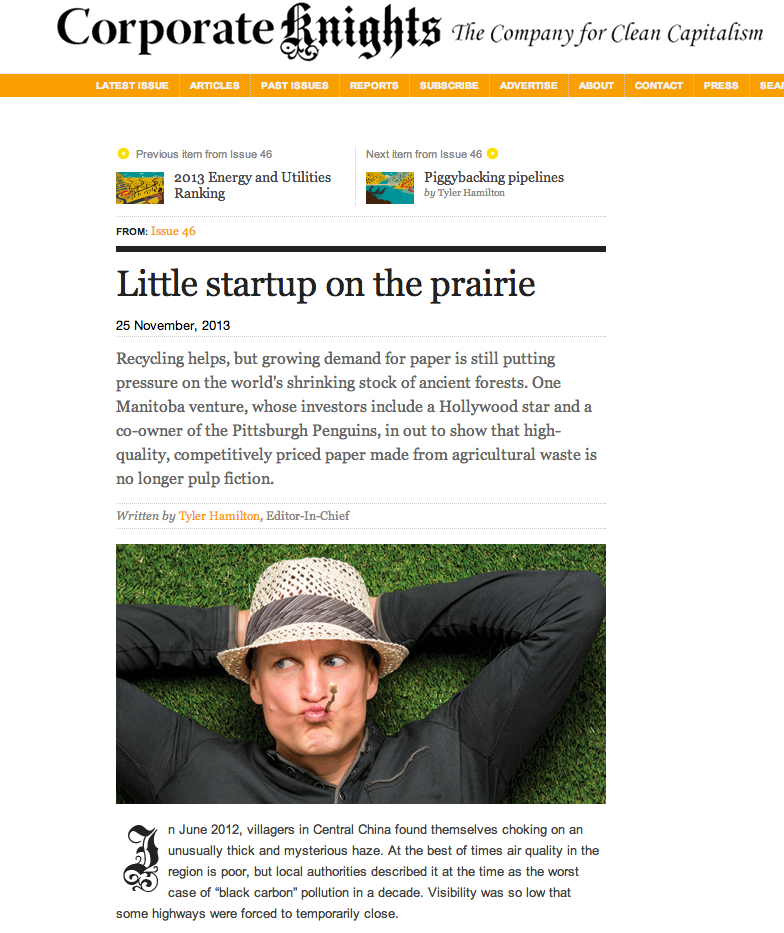Click the previous item yellow arrow icon
Viewport: 784px width, 933px height.
123,154
